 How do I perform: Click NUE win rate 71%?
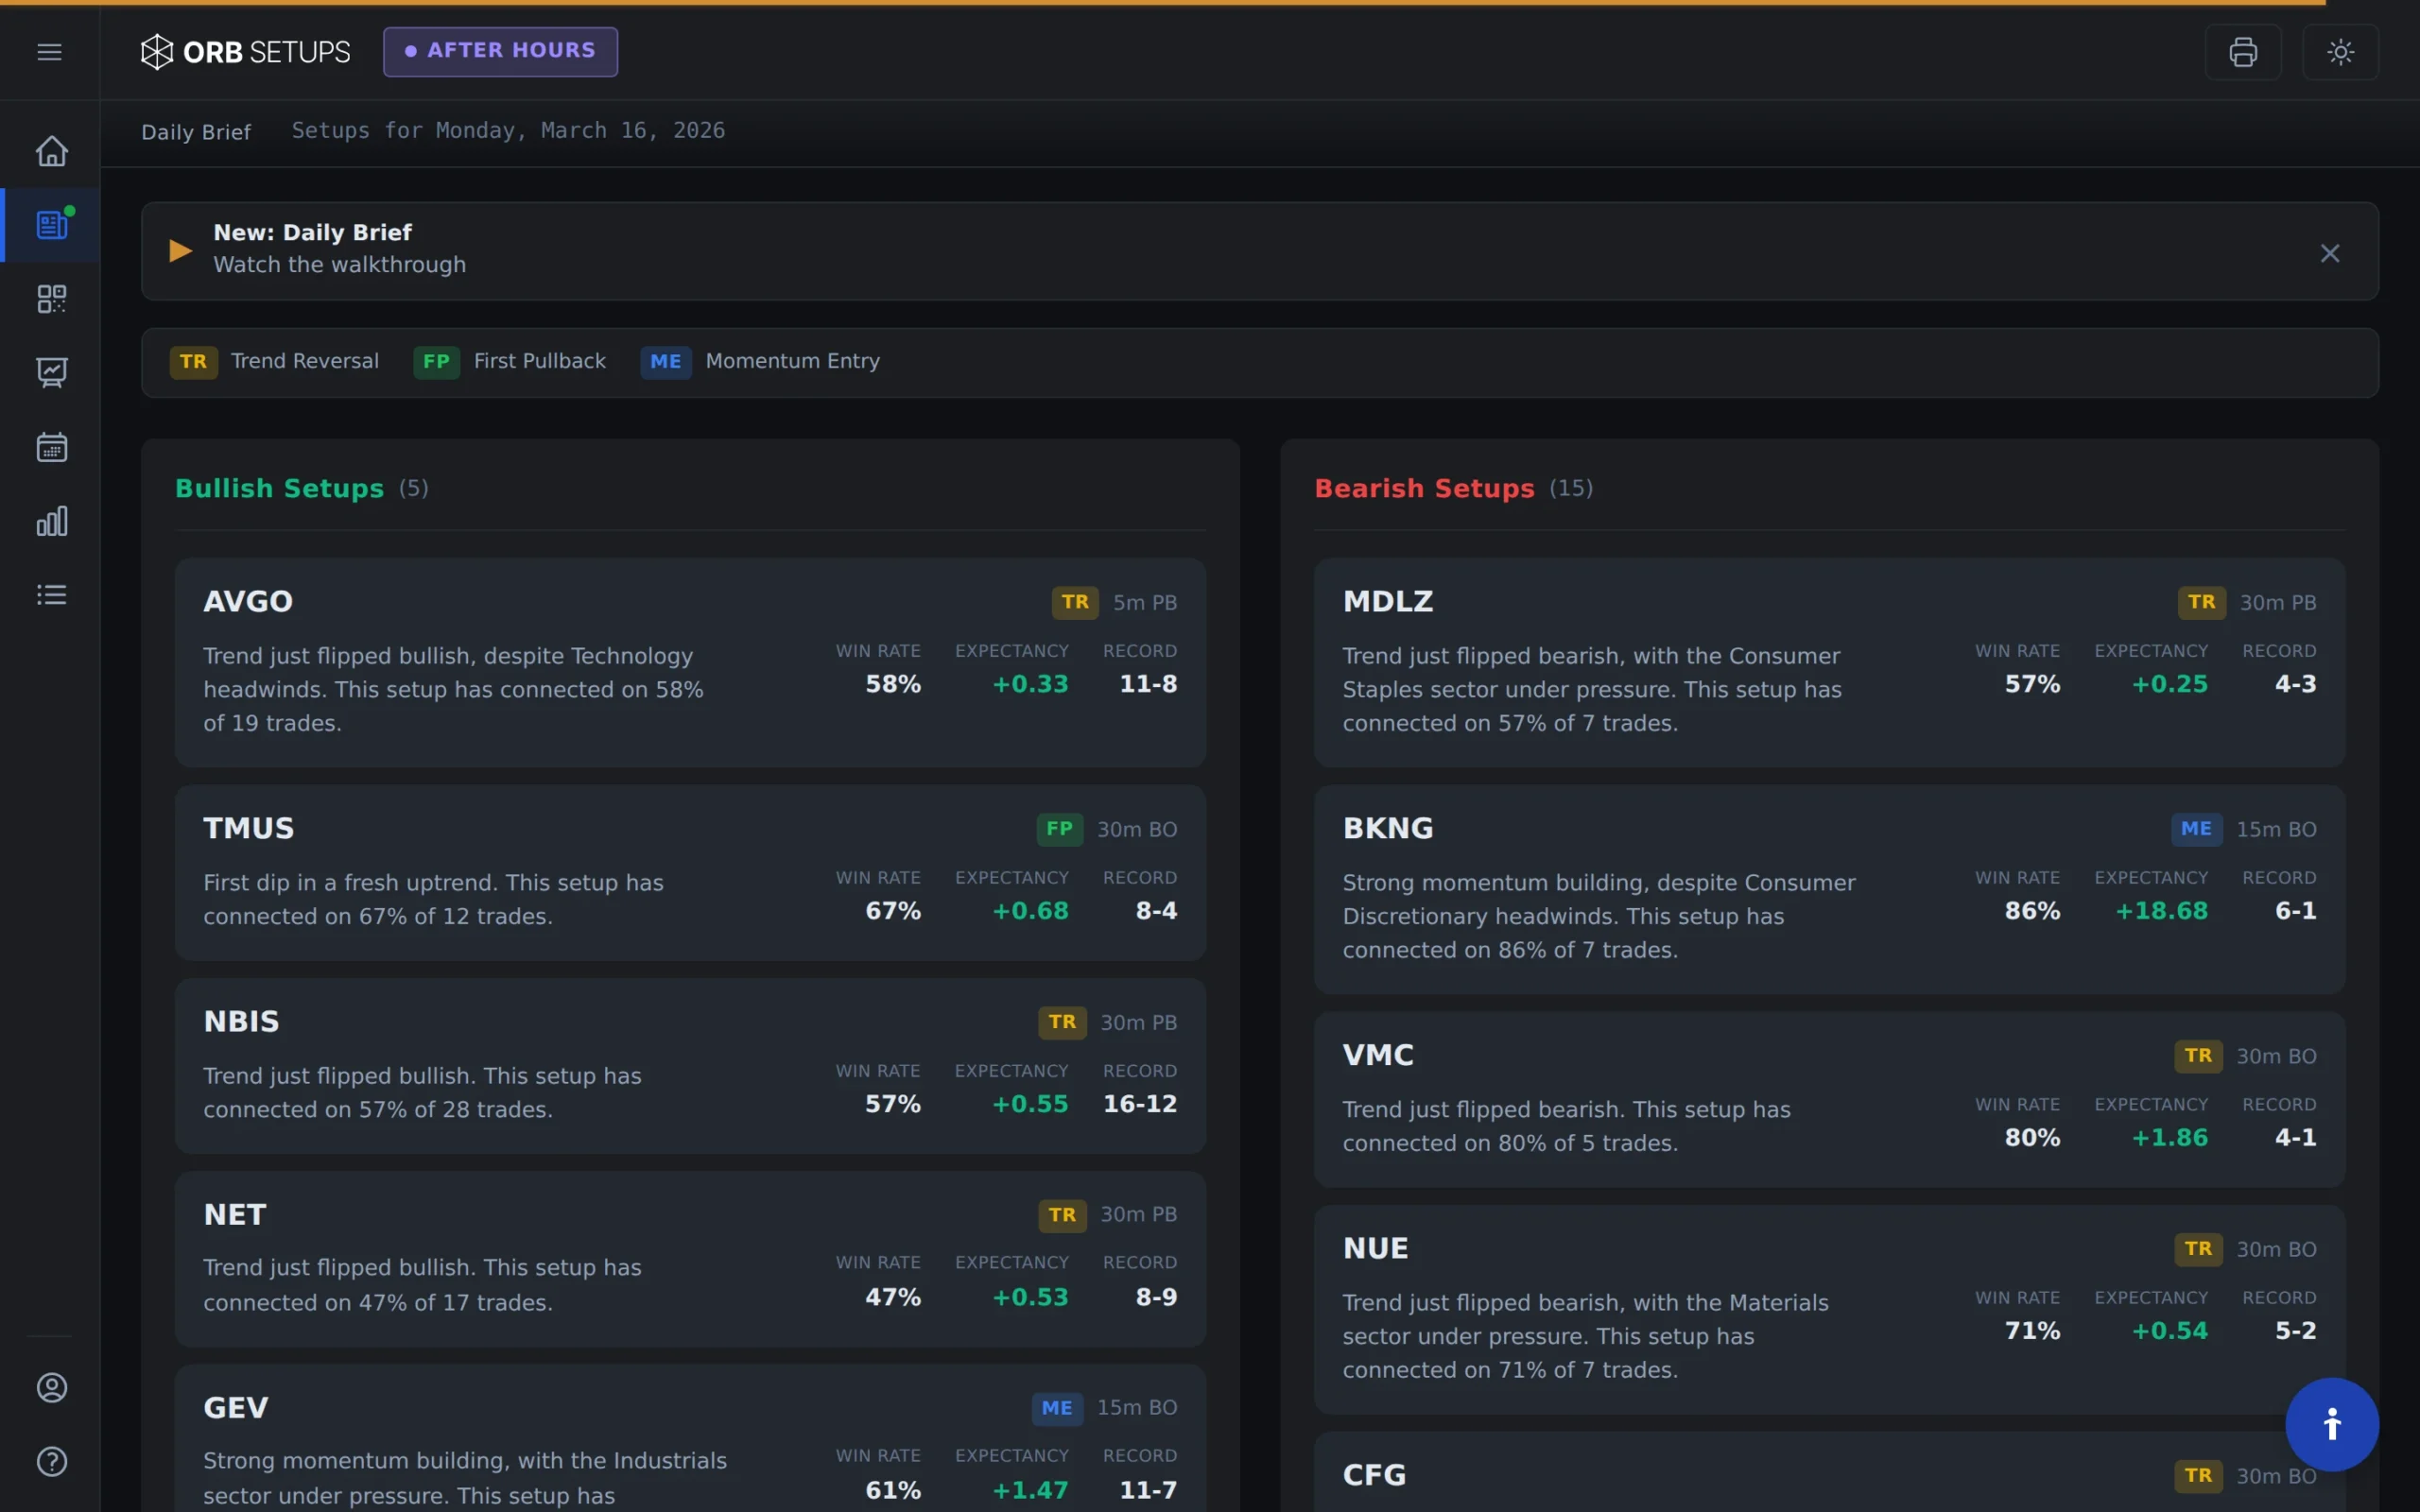(x=2032, y=1331)
